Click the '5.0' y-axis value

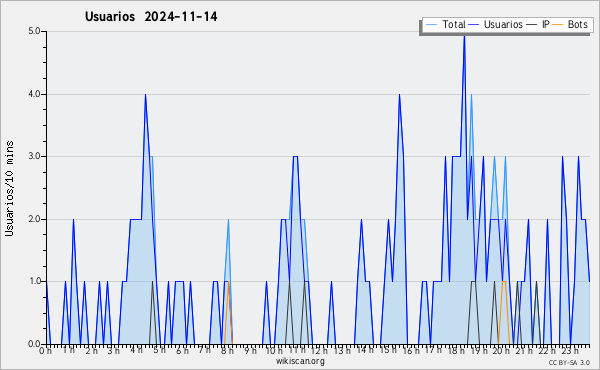click(x=34, y=31)
